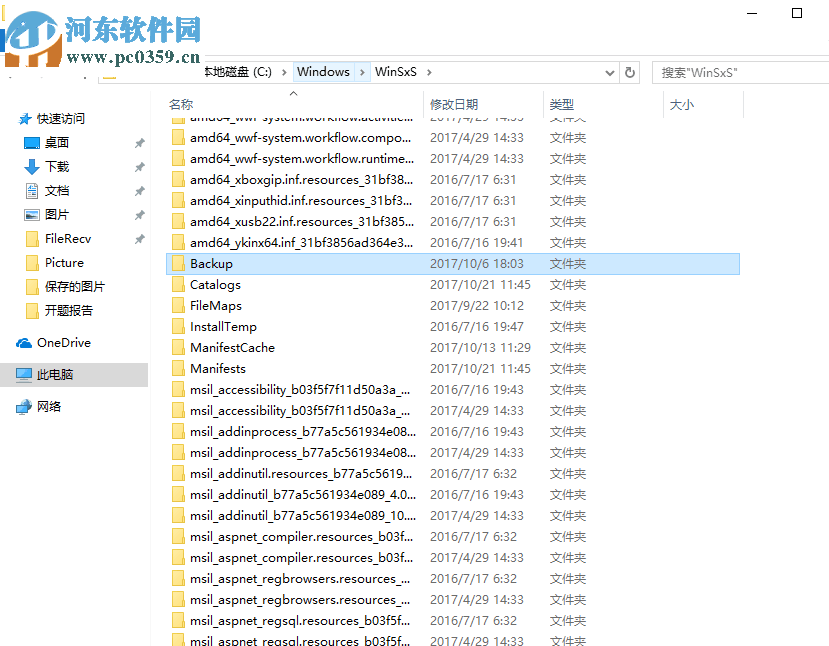The height and width of the screenshot is (646, 829).
Task: Open the Network (网络) item
Action: (x=52, y=407)
